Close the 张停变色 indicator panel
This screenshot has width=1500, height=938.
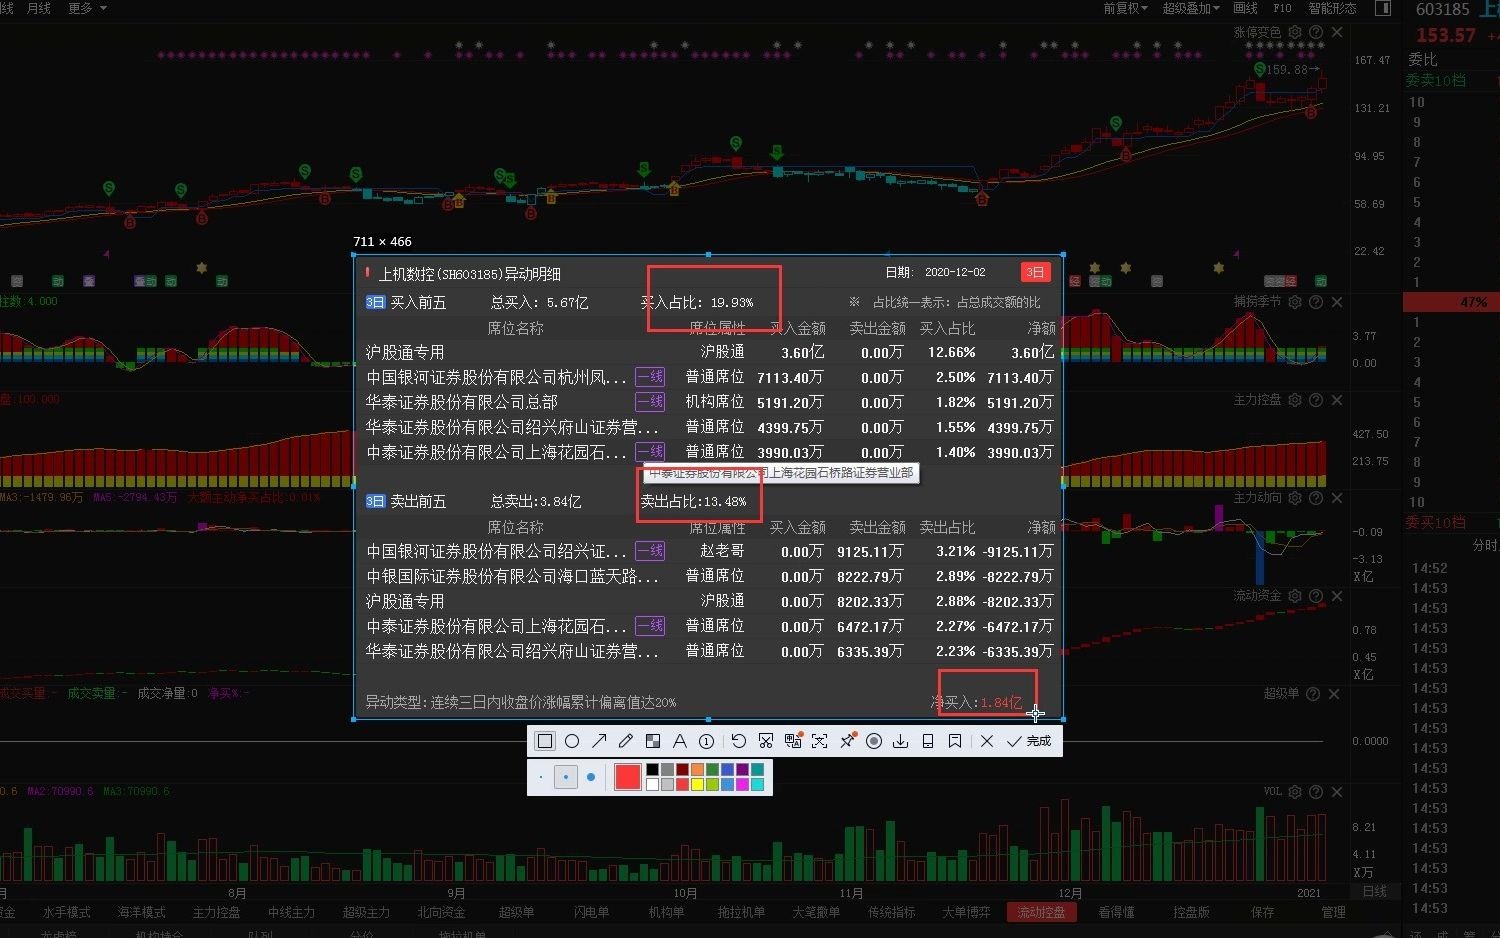1337,33
